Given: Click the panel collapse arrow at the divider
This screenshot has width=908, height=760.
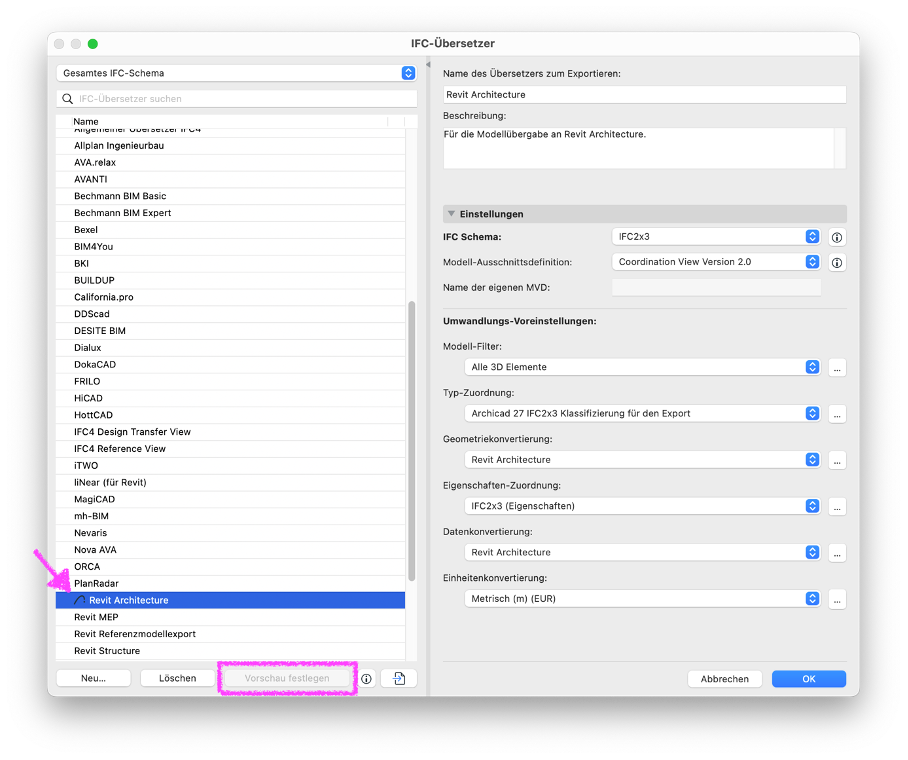Looking at the screenshot, I should point(429,64).
